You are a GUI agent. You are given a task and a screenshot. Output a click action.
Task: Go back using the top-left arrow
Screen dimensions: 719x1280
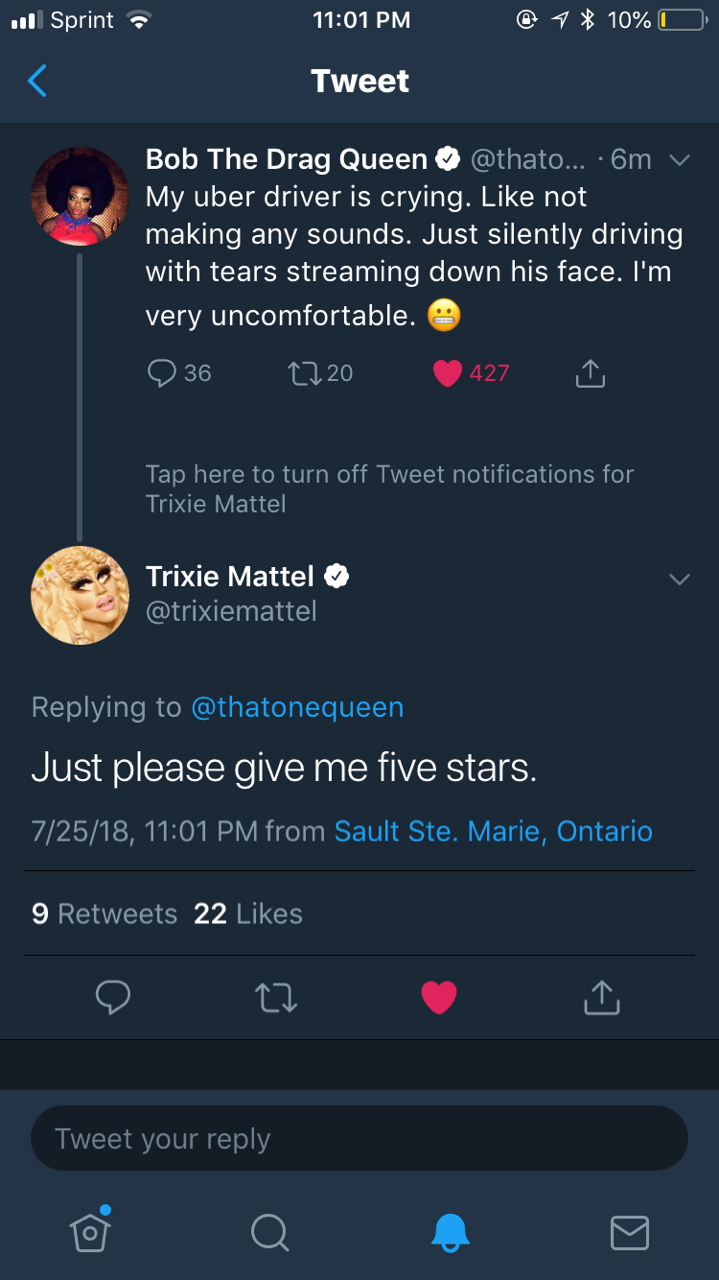pos(37,80)
